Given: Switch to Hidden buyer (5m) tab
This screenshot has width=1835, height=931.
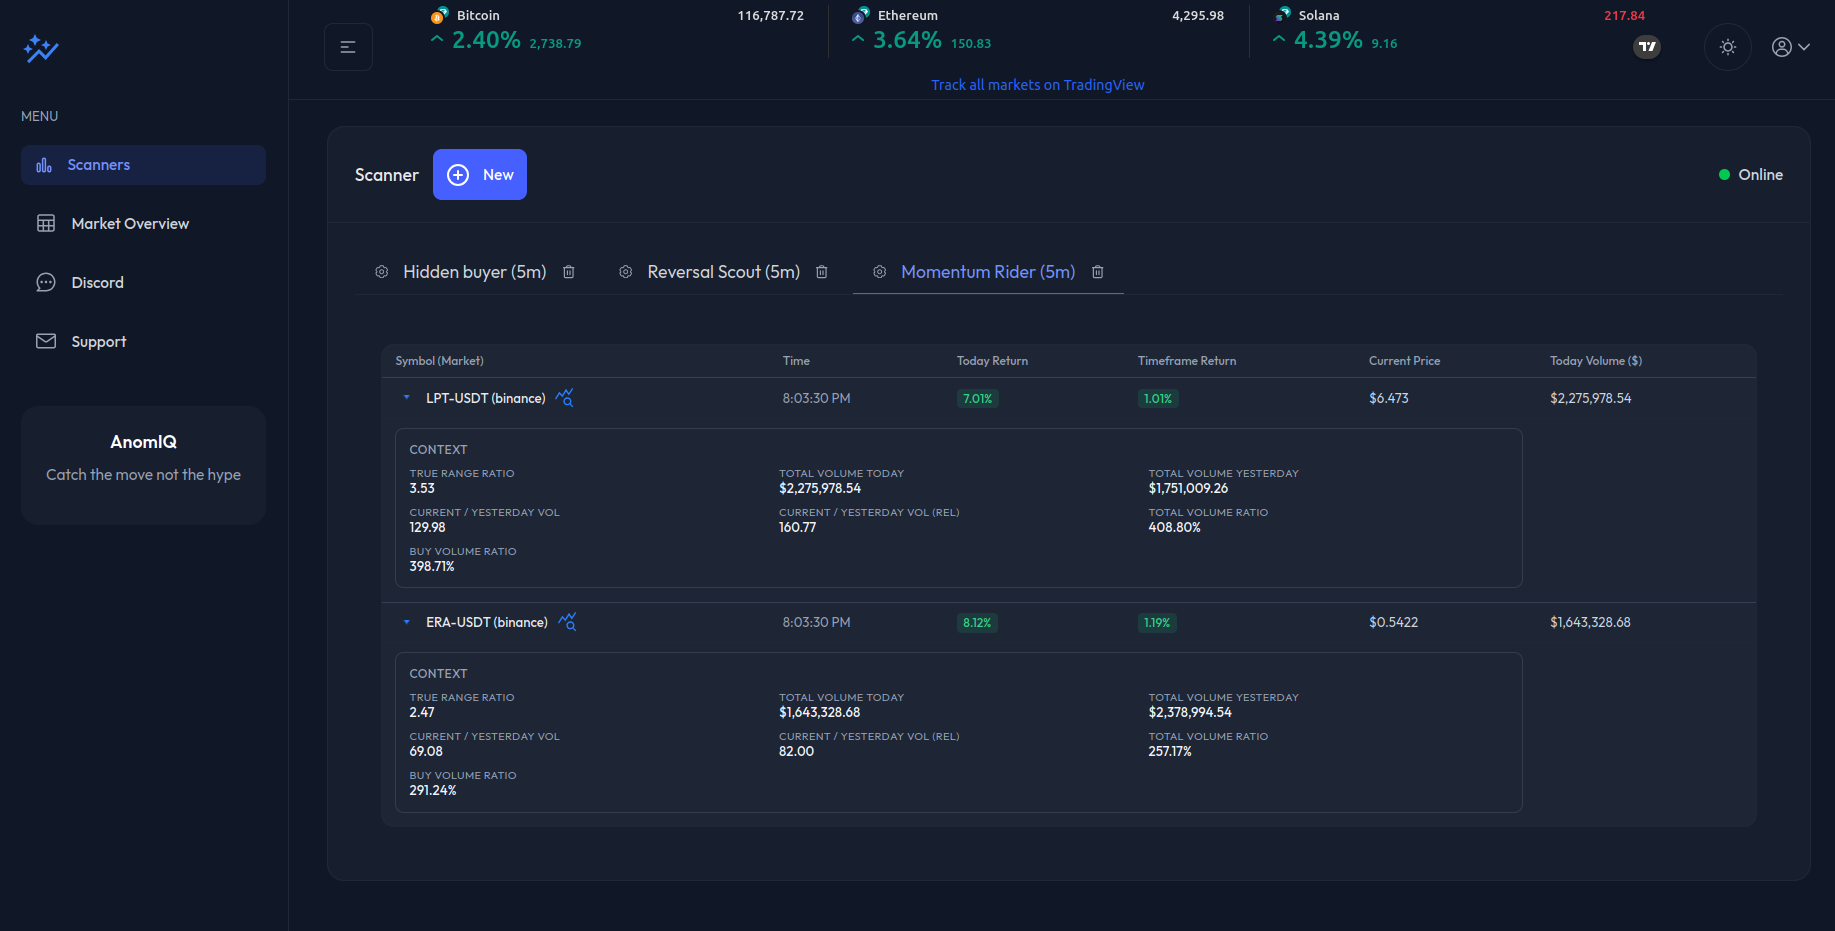Looking at the screenshot, I should 474,272.
